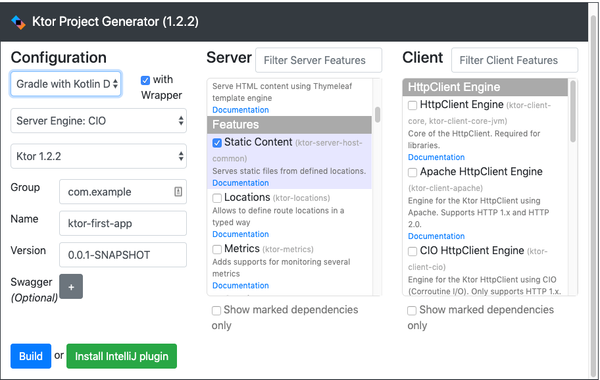Click the icon inside the Group field

(178, 191)
